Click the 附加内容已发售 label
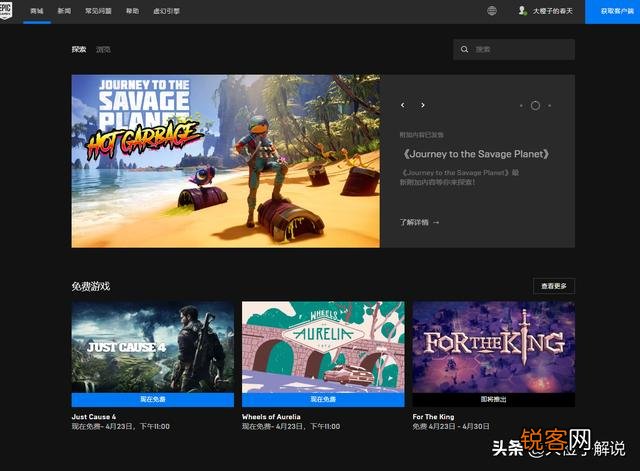640x471 pixels. (422, 135)
